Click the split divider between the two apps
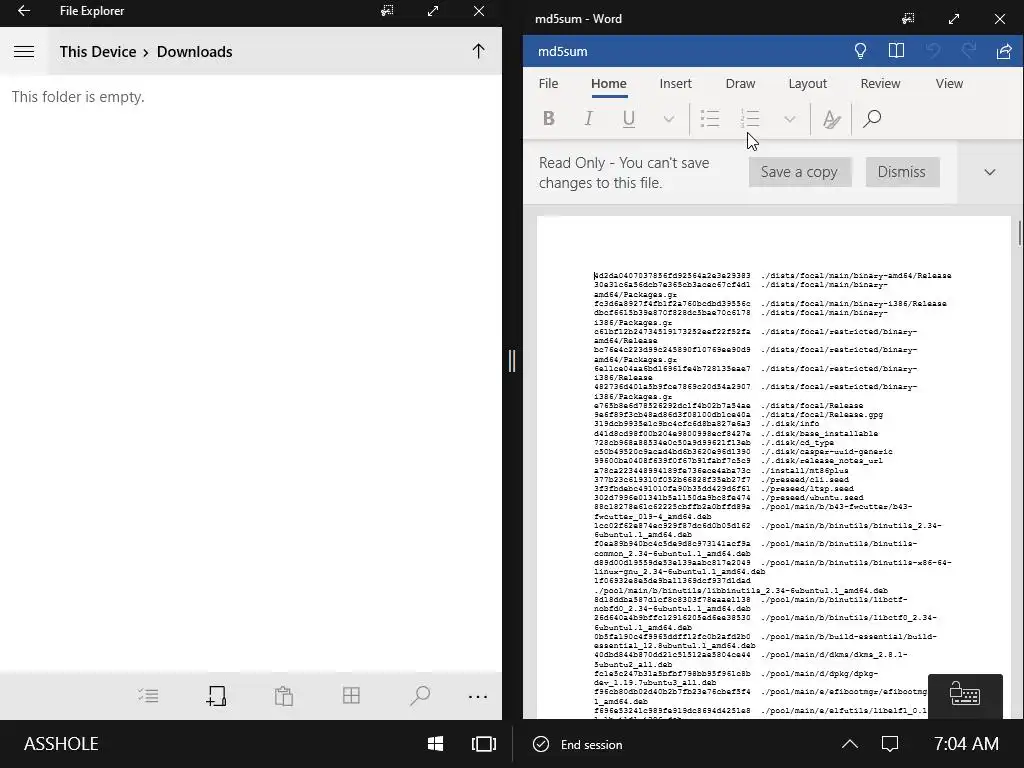Viewport: 1024px width, 768px height. 512,360
